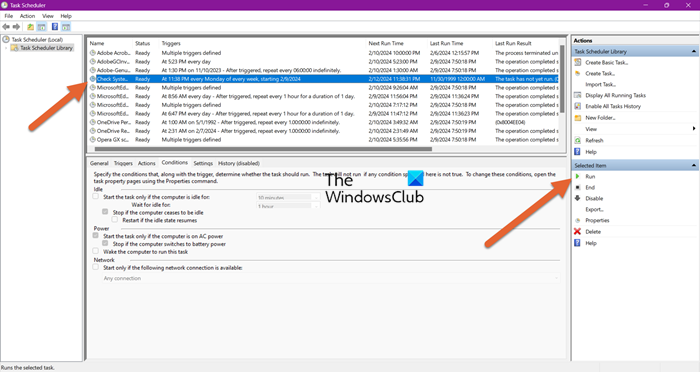This screenshot has width=700, height=372.
Task: Click the Disable down-arrow icon
Action: pyautogui.click(x=578, y=198)
